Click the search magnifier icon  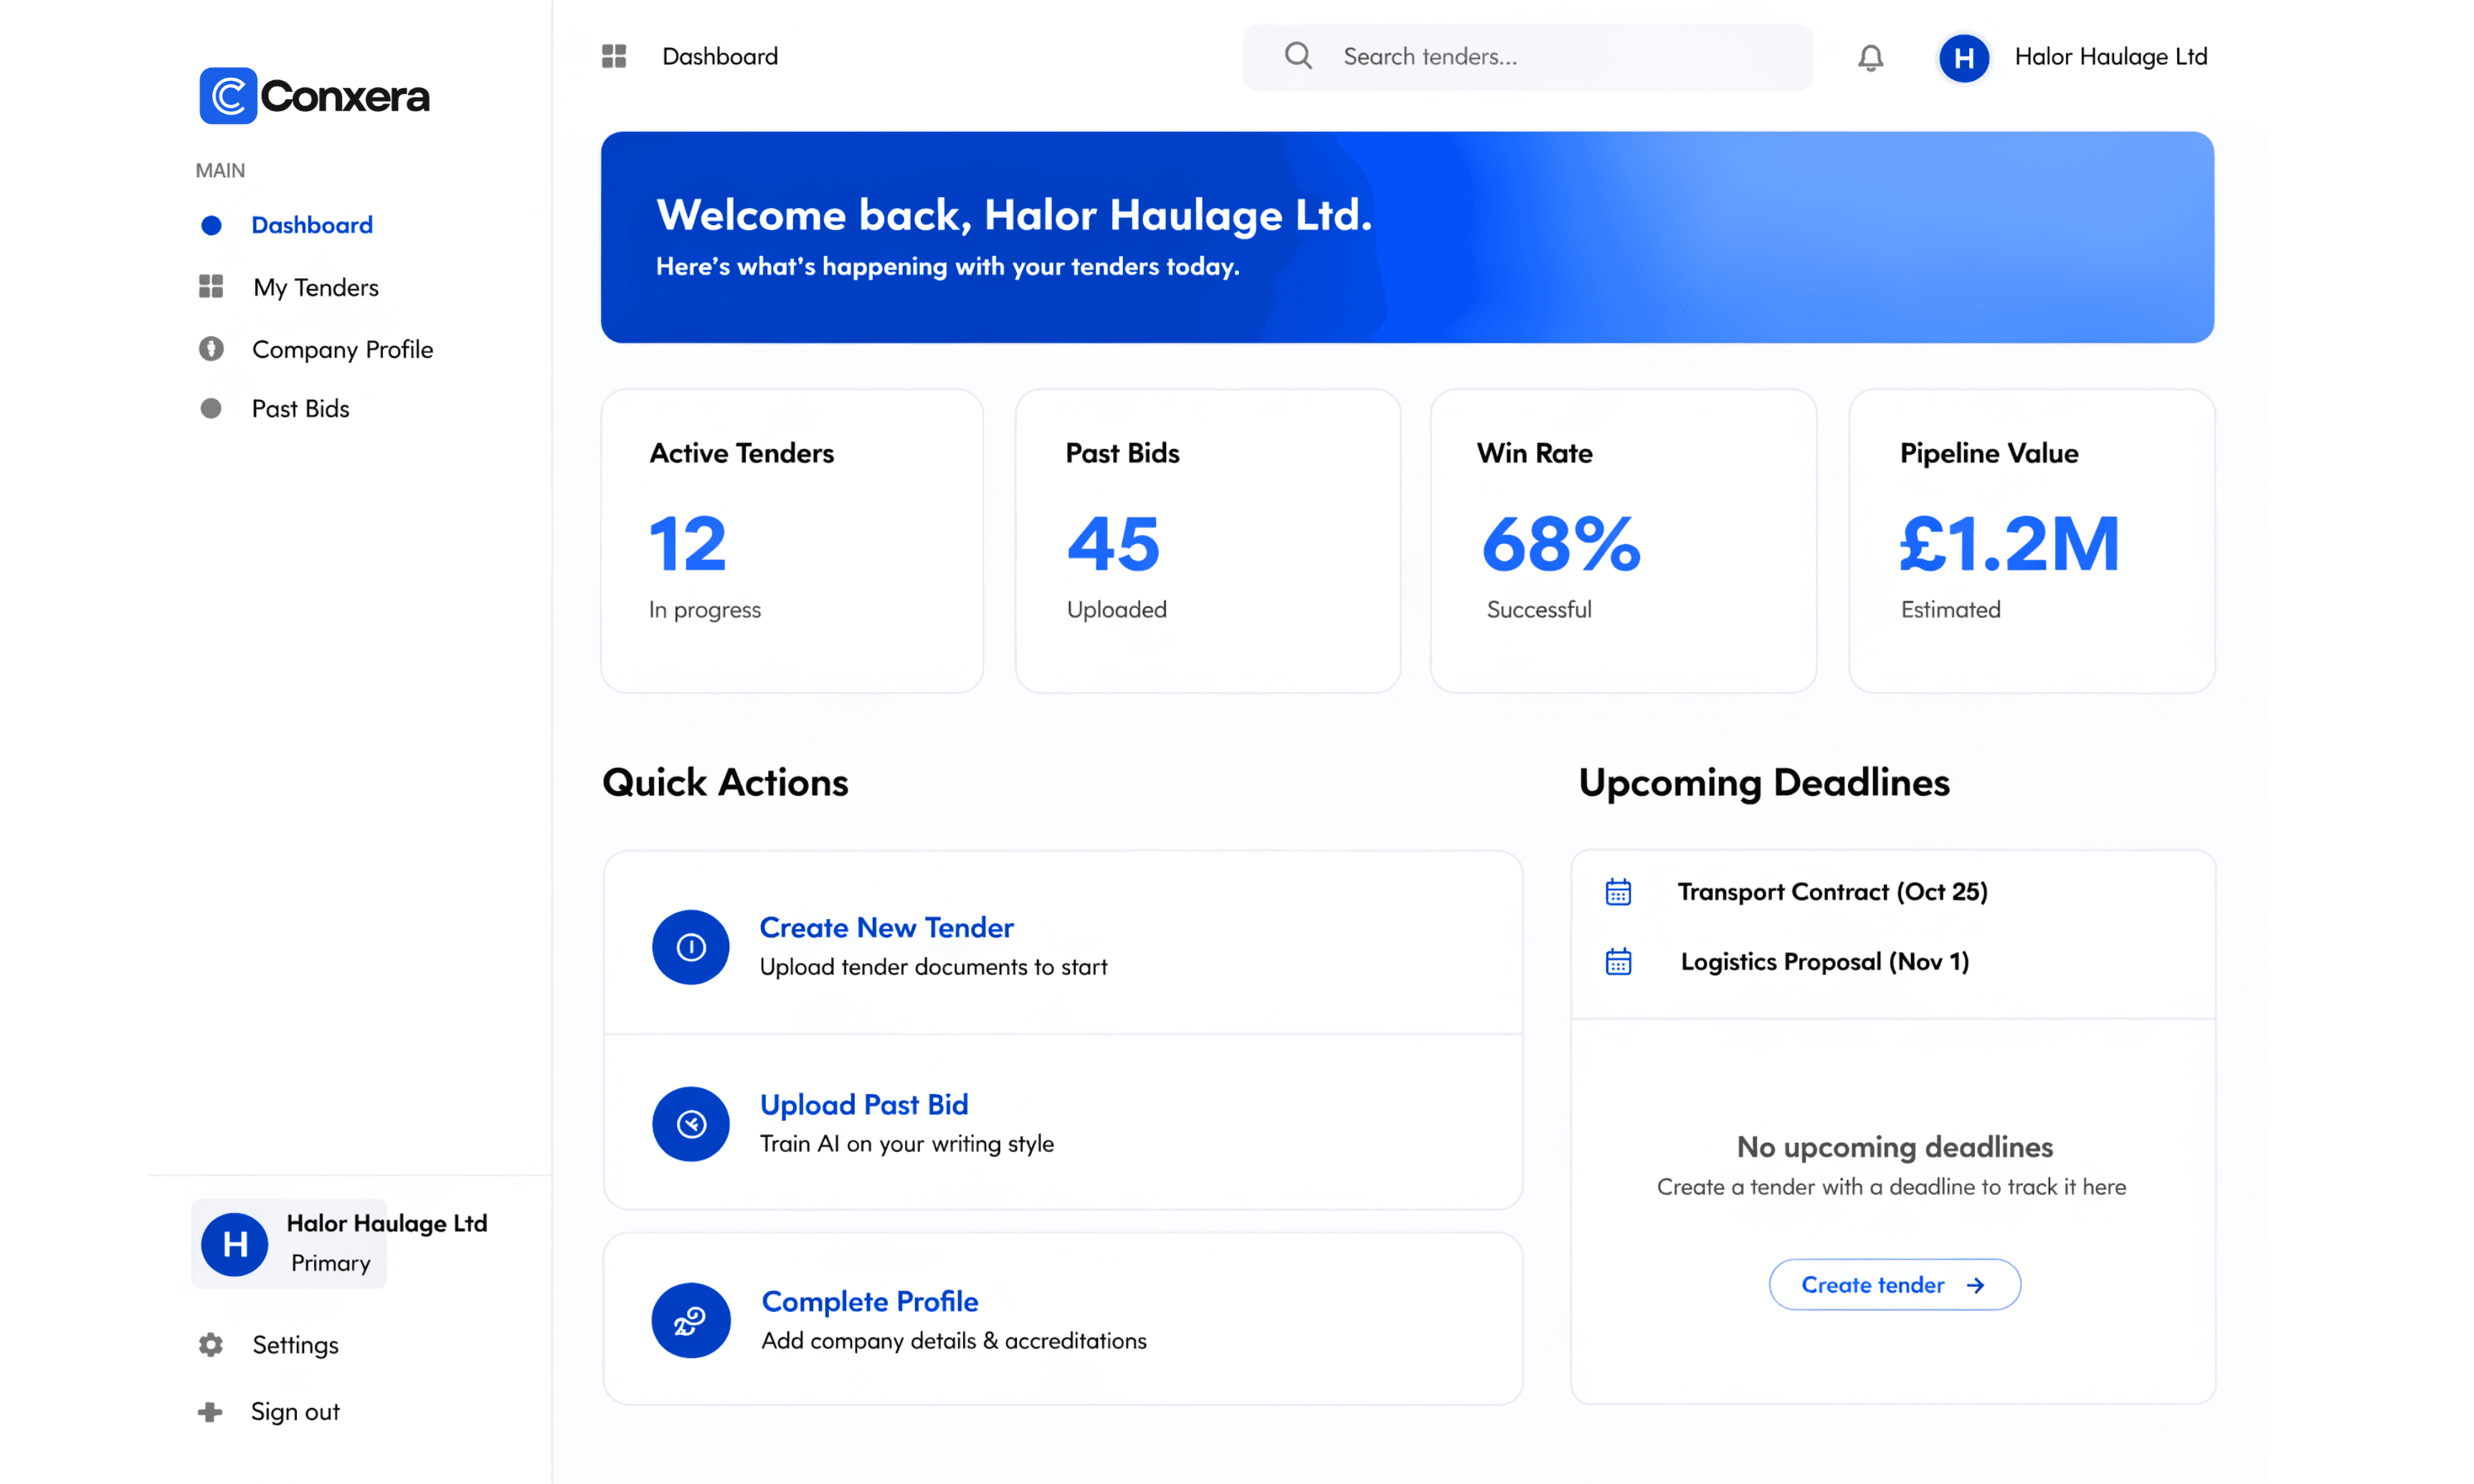pyautogui.click(x=1297, y=56)
